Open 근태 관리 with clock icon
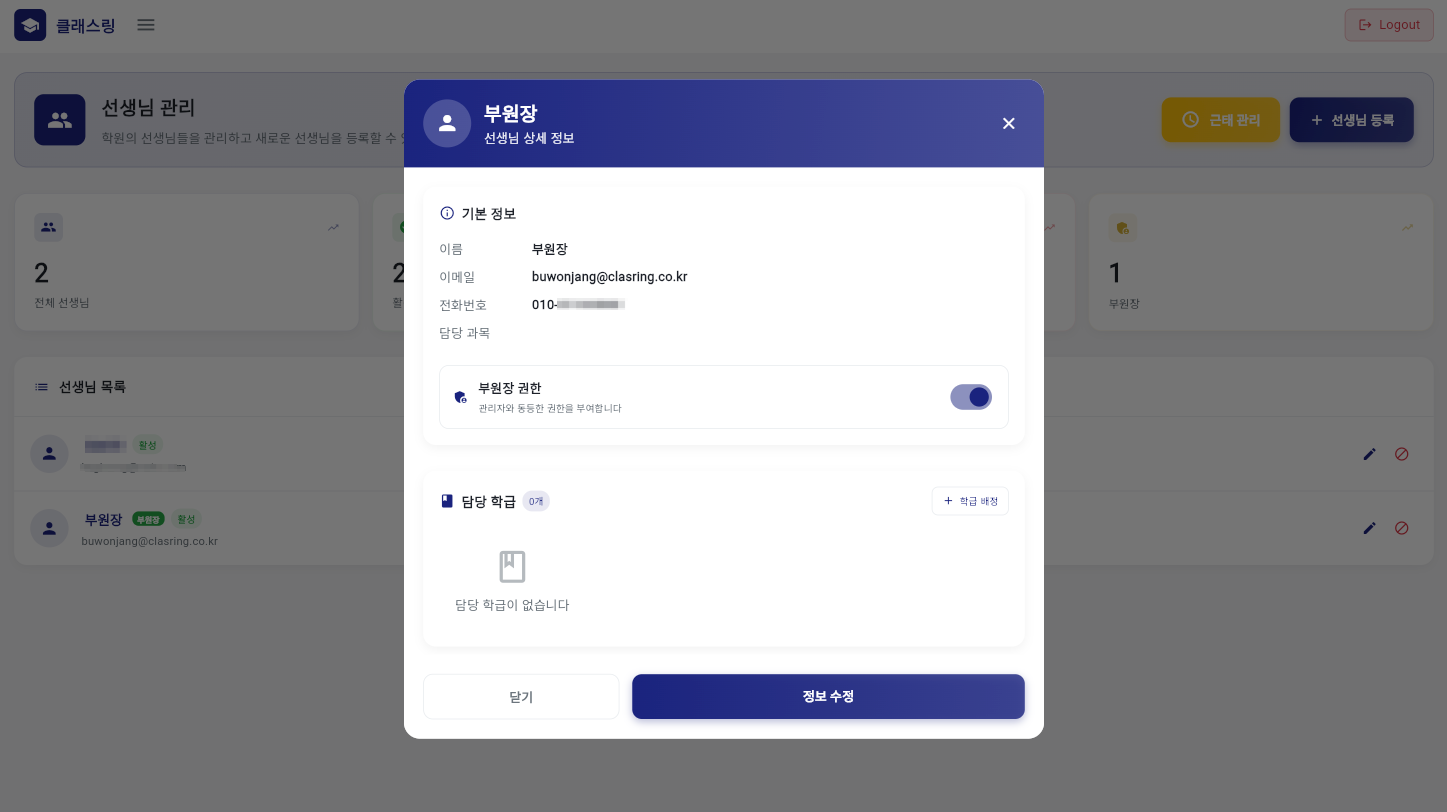Image resolution: width=1447 pixels, height=812 pixels. click(1221, 120)
